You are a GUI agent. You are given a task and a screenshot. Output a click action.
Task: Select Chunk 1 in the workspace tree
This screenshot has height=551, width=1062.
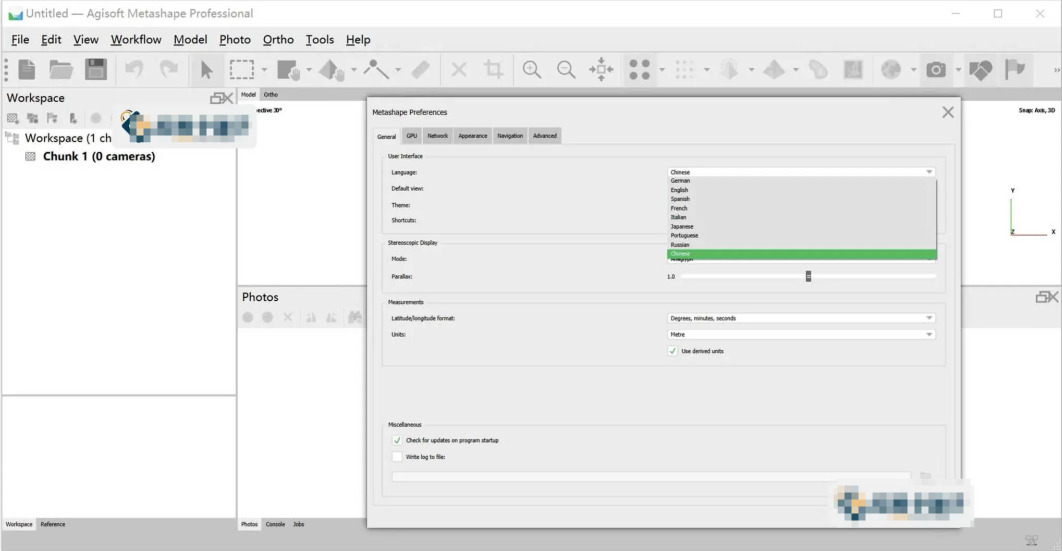tap(99, 156)
